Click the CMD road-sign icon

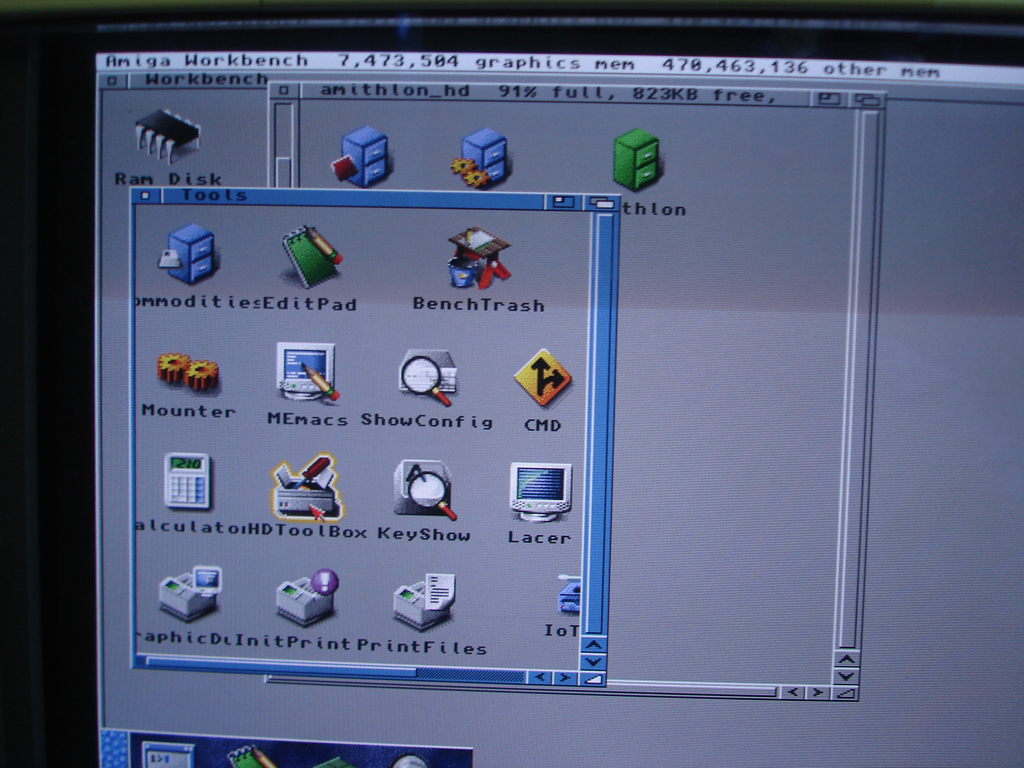click(x=543, y=377)
